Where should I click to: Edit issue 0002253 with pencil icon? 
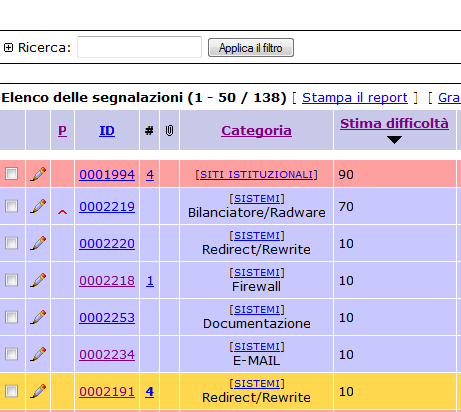click(x=38, y=317)
